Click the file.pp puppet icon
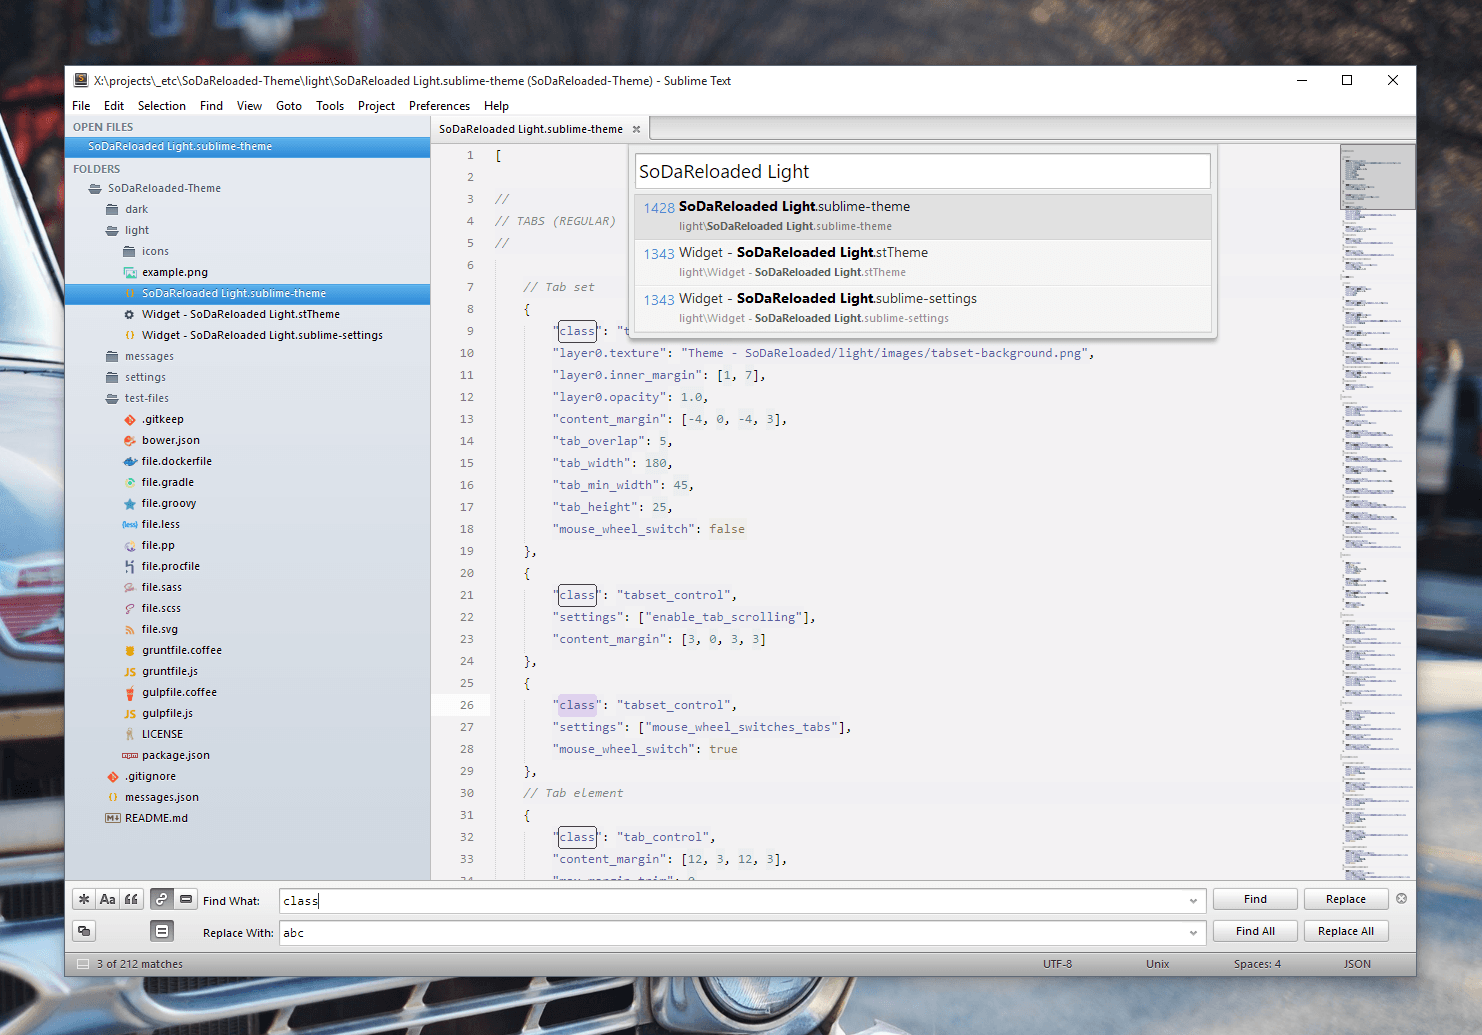Viewport: 1482px width, 1035px height. 129,545
